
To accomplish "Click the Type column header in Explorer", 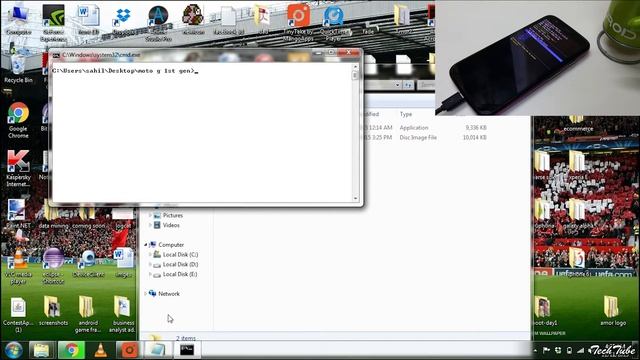I will (406, 114).
